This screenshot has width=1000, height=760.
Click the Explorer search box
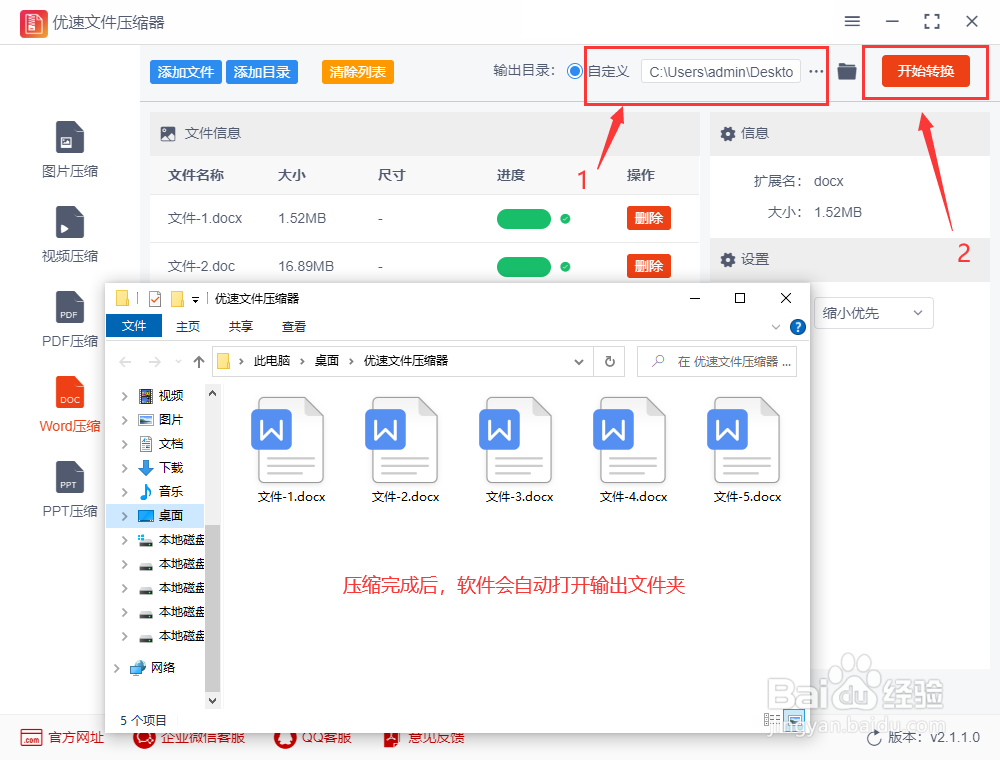[717, 362]
